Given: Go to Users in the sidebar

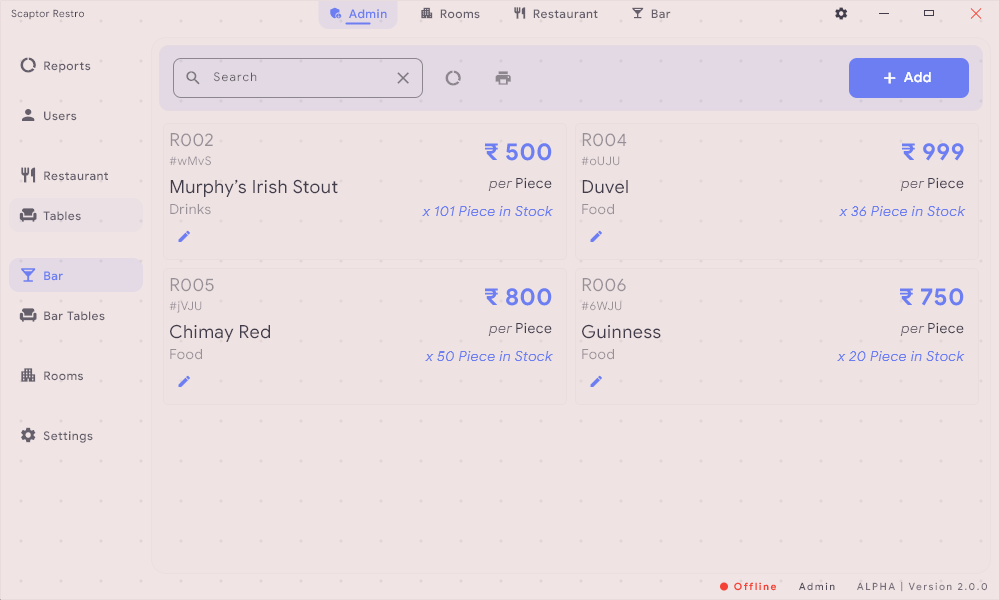Looking at the screenshot, I should [59, 116].
